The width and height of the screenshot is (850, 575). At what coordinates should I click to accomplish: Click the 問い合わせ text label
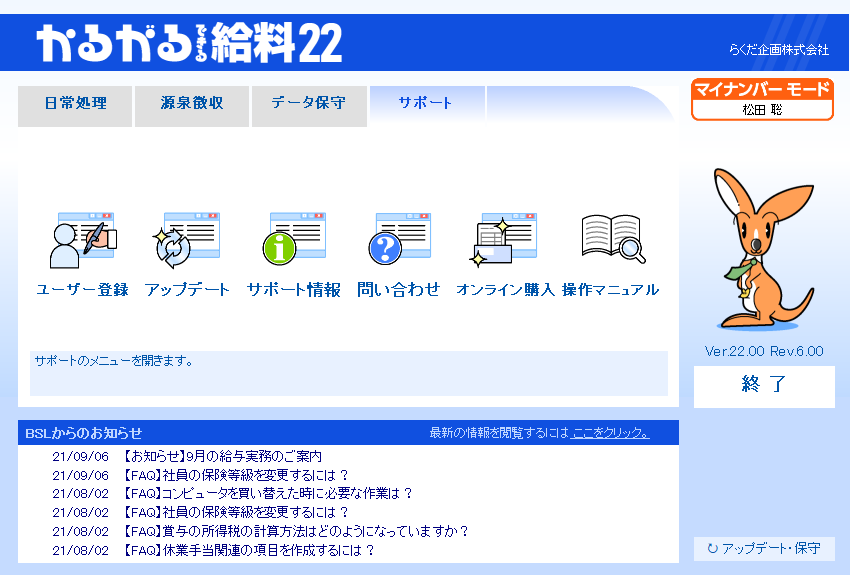point(399,290)
